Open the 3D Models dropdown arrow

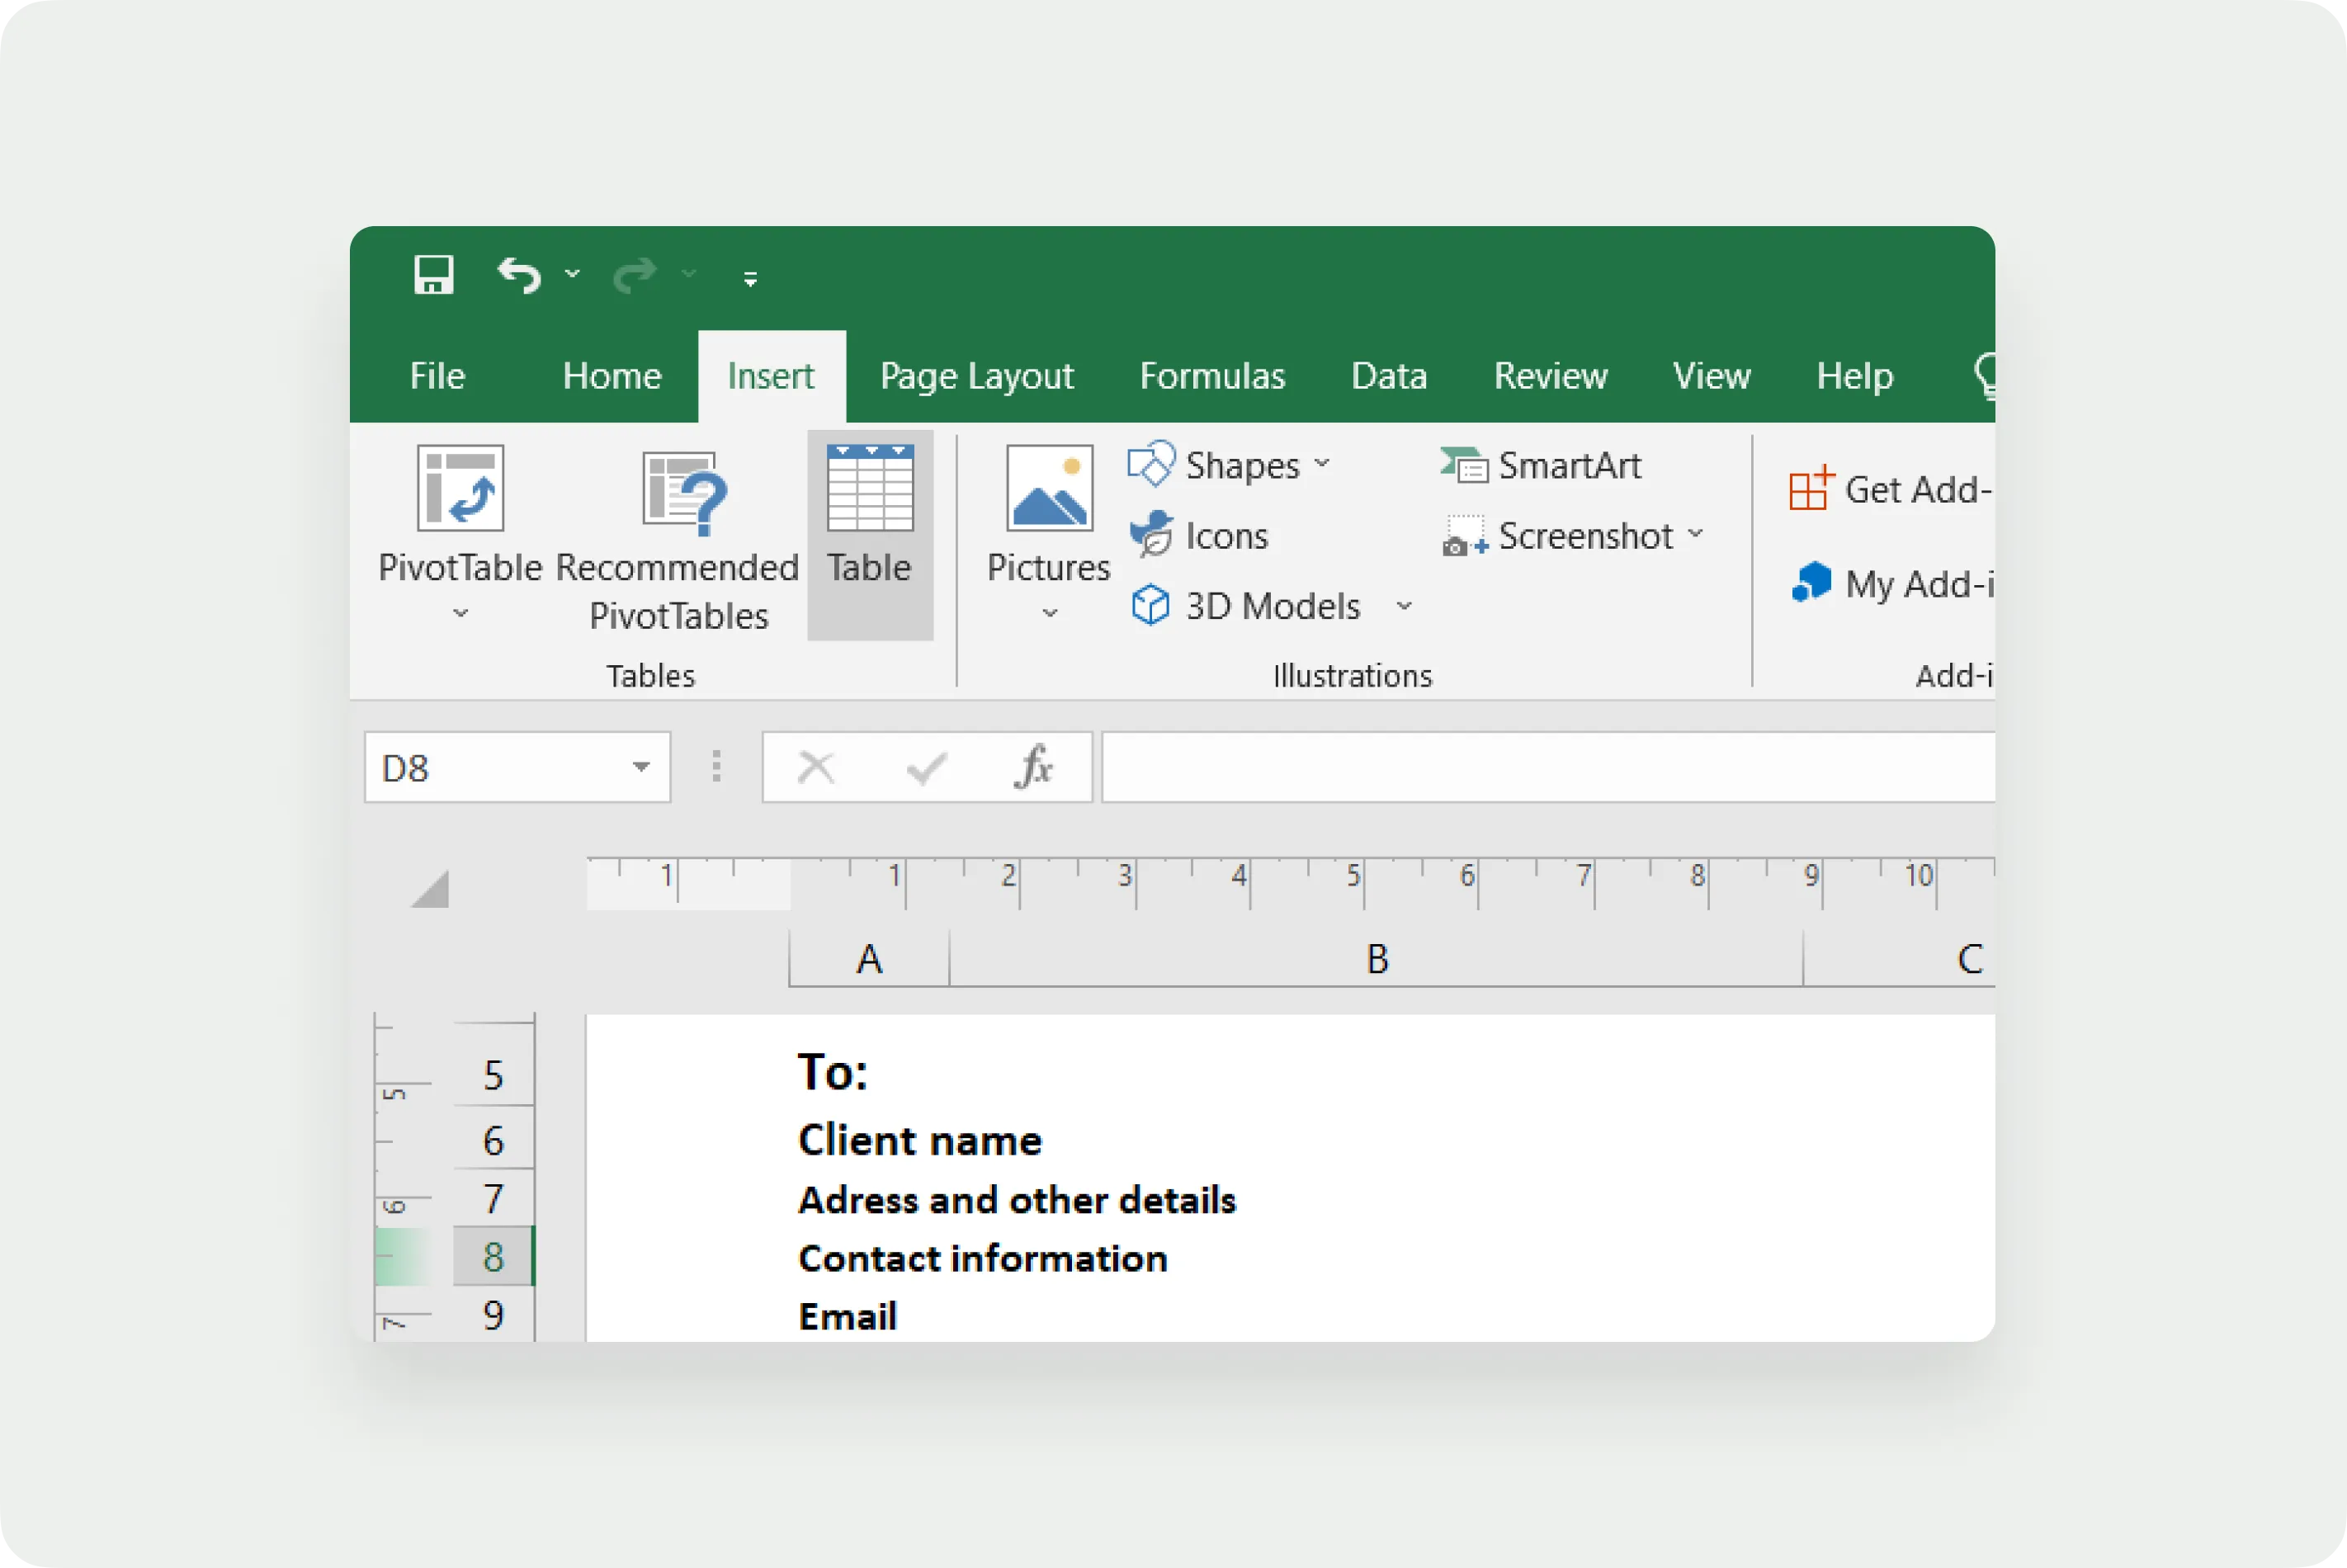pyautogui.click(x=1404, y=606)
